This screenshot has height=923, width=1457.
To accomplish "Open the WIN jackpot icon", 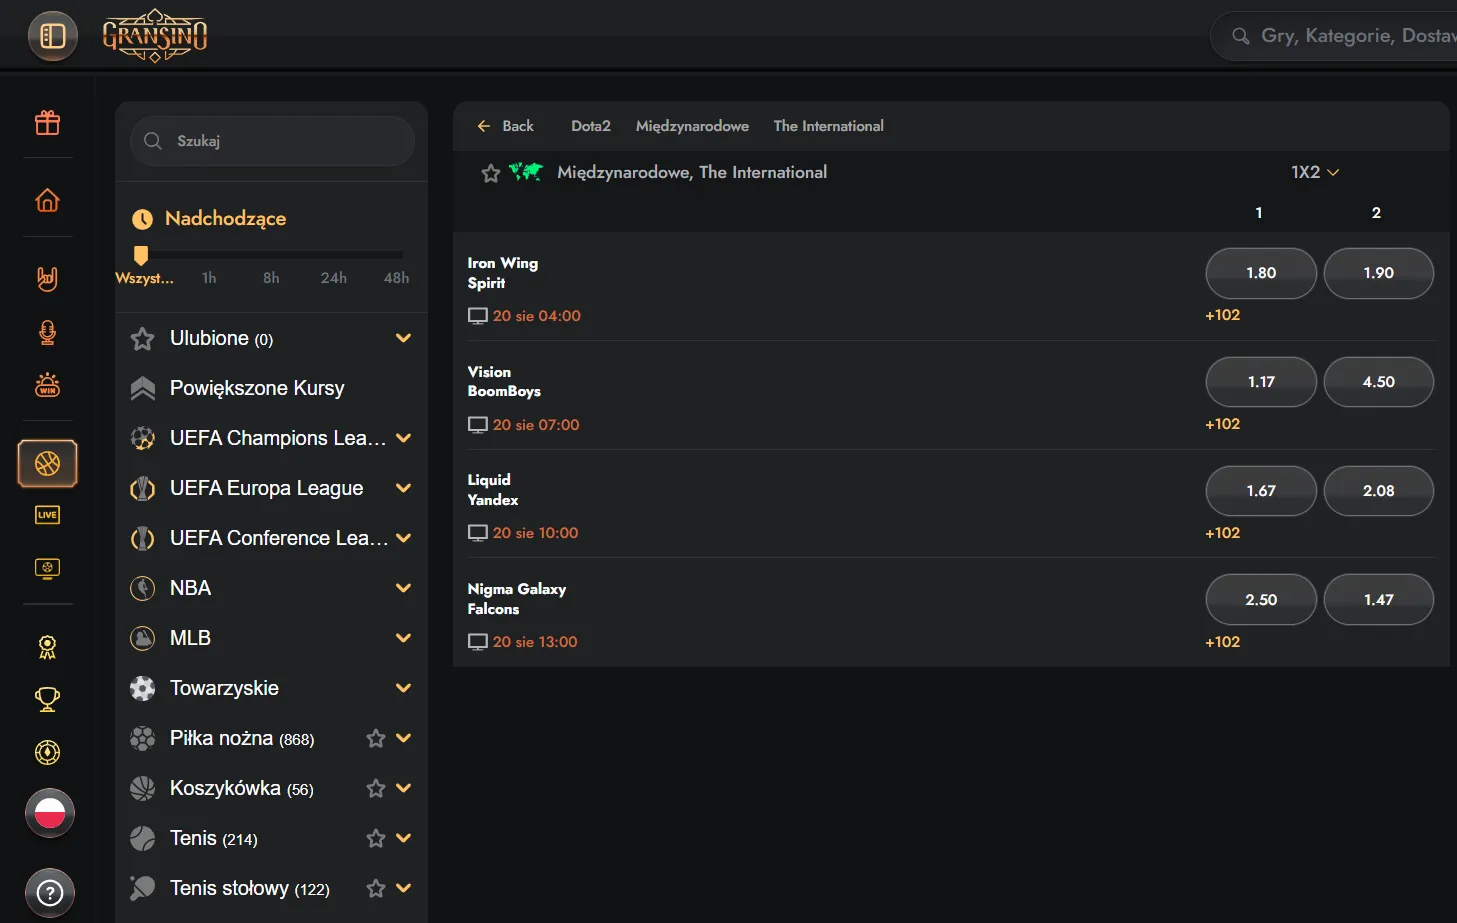I will 47,385.
